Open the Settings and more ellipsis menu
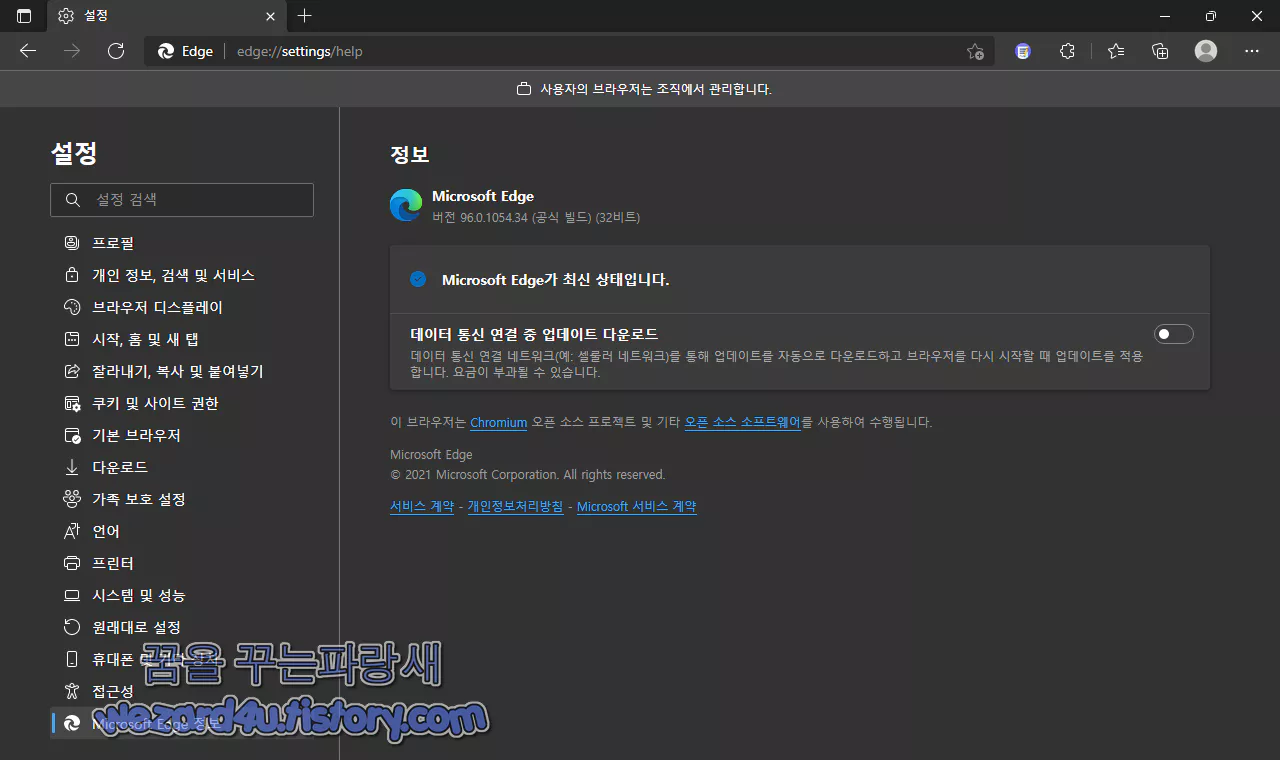The height and width of the screenshot is (760, 1280). click(x=1252, y=51)
